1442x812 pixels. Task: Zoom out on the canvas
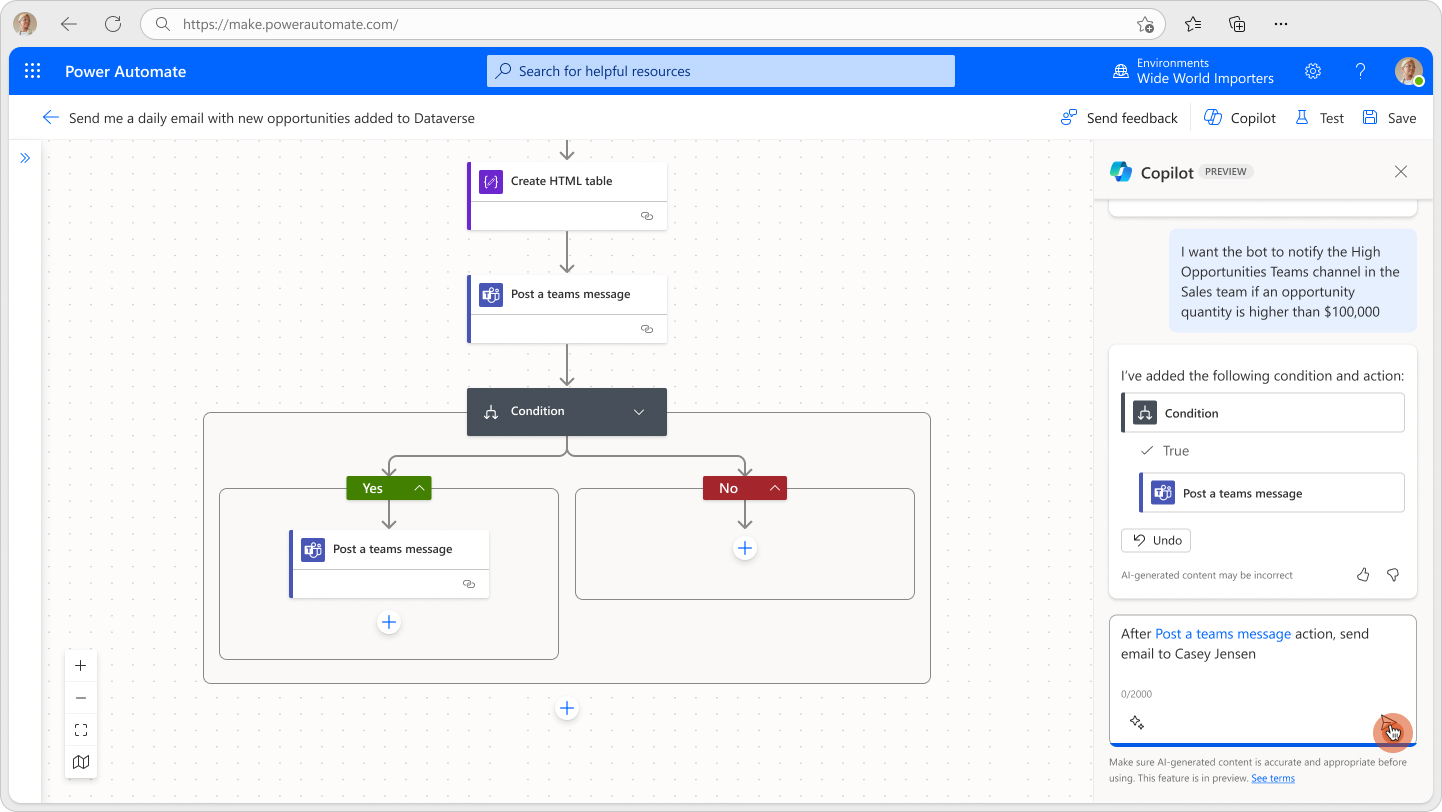81,698
